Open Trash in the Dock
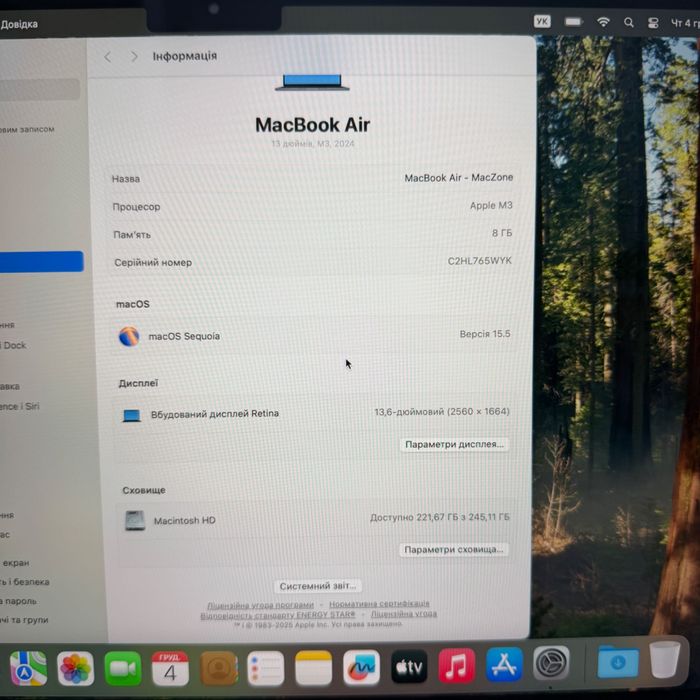 tap(664, 659)
